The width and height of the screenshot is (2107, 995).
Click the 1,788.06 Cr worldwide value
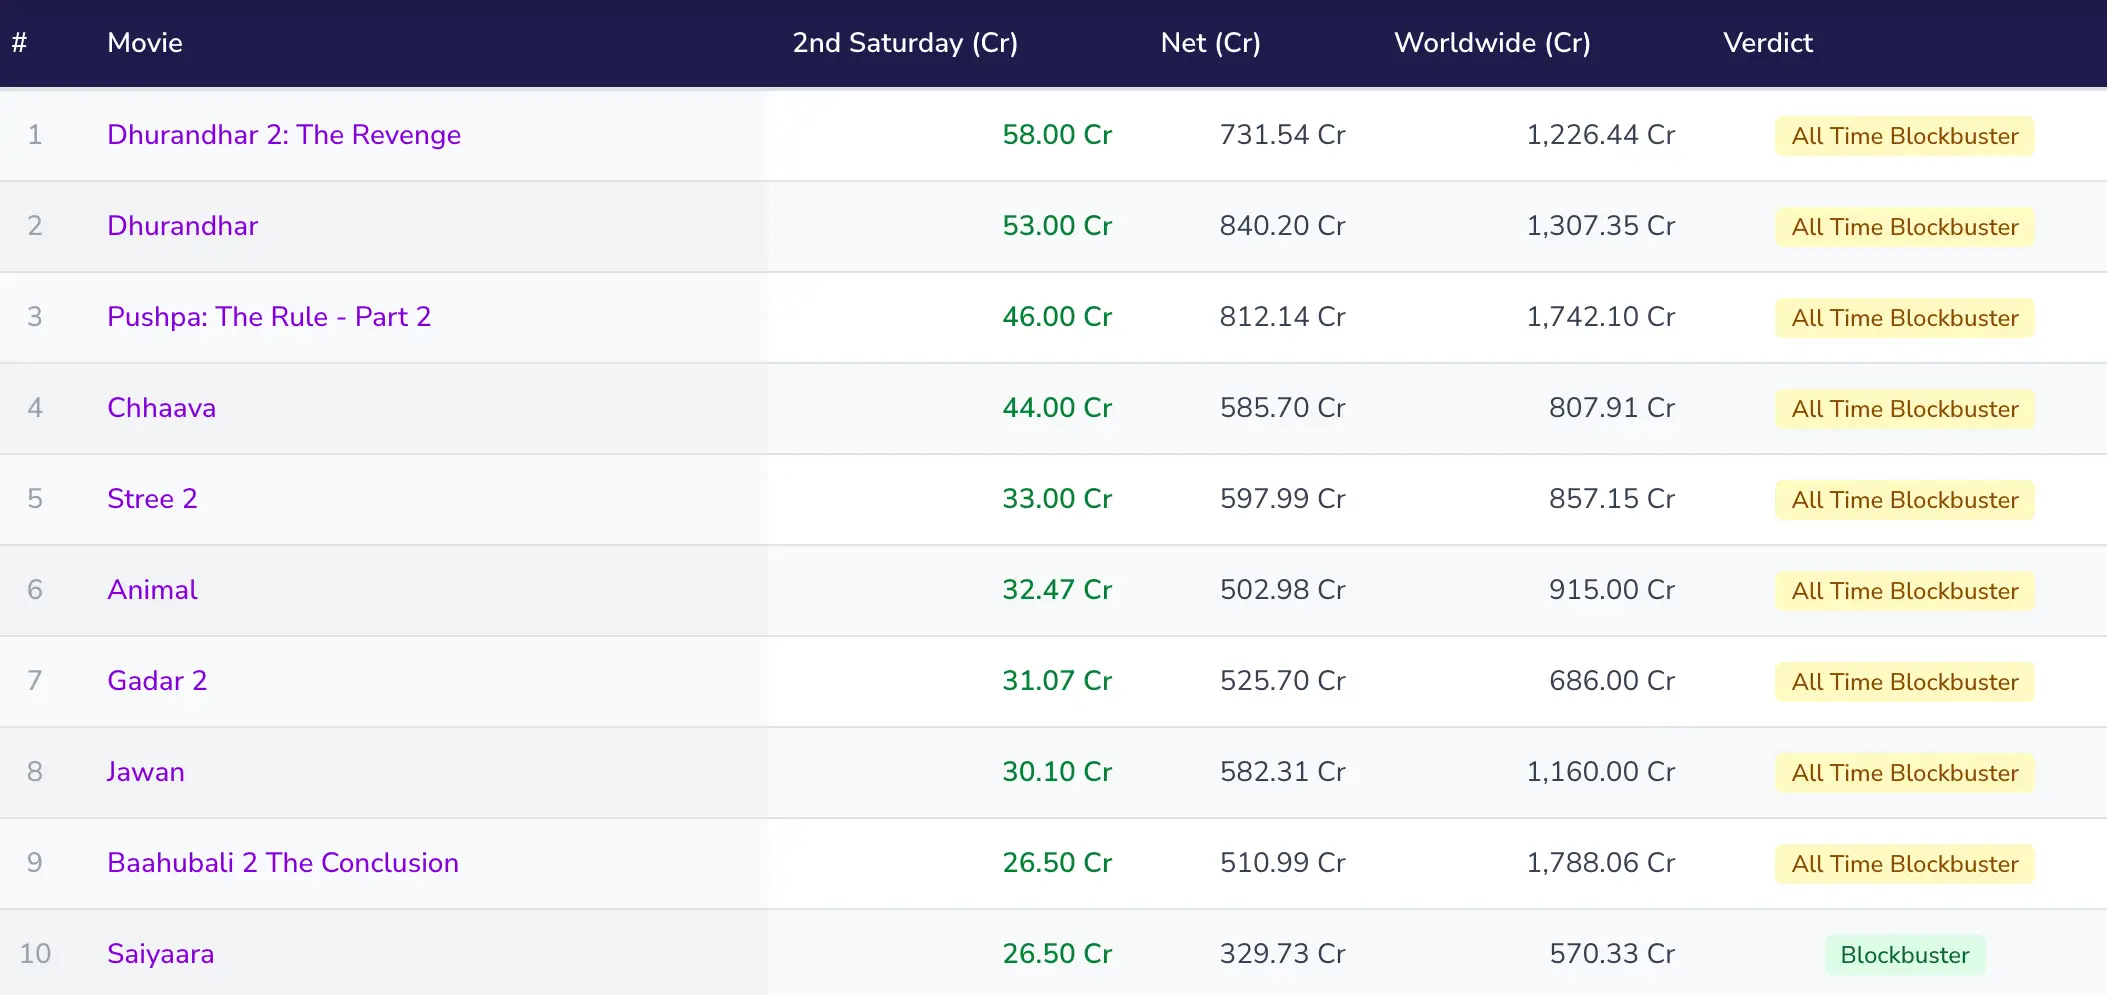pos(1599,863)
